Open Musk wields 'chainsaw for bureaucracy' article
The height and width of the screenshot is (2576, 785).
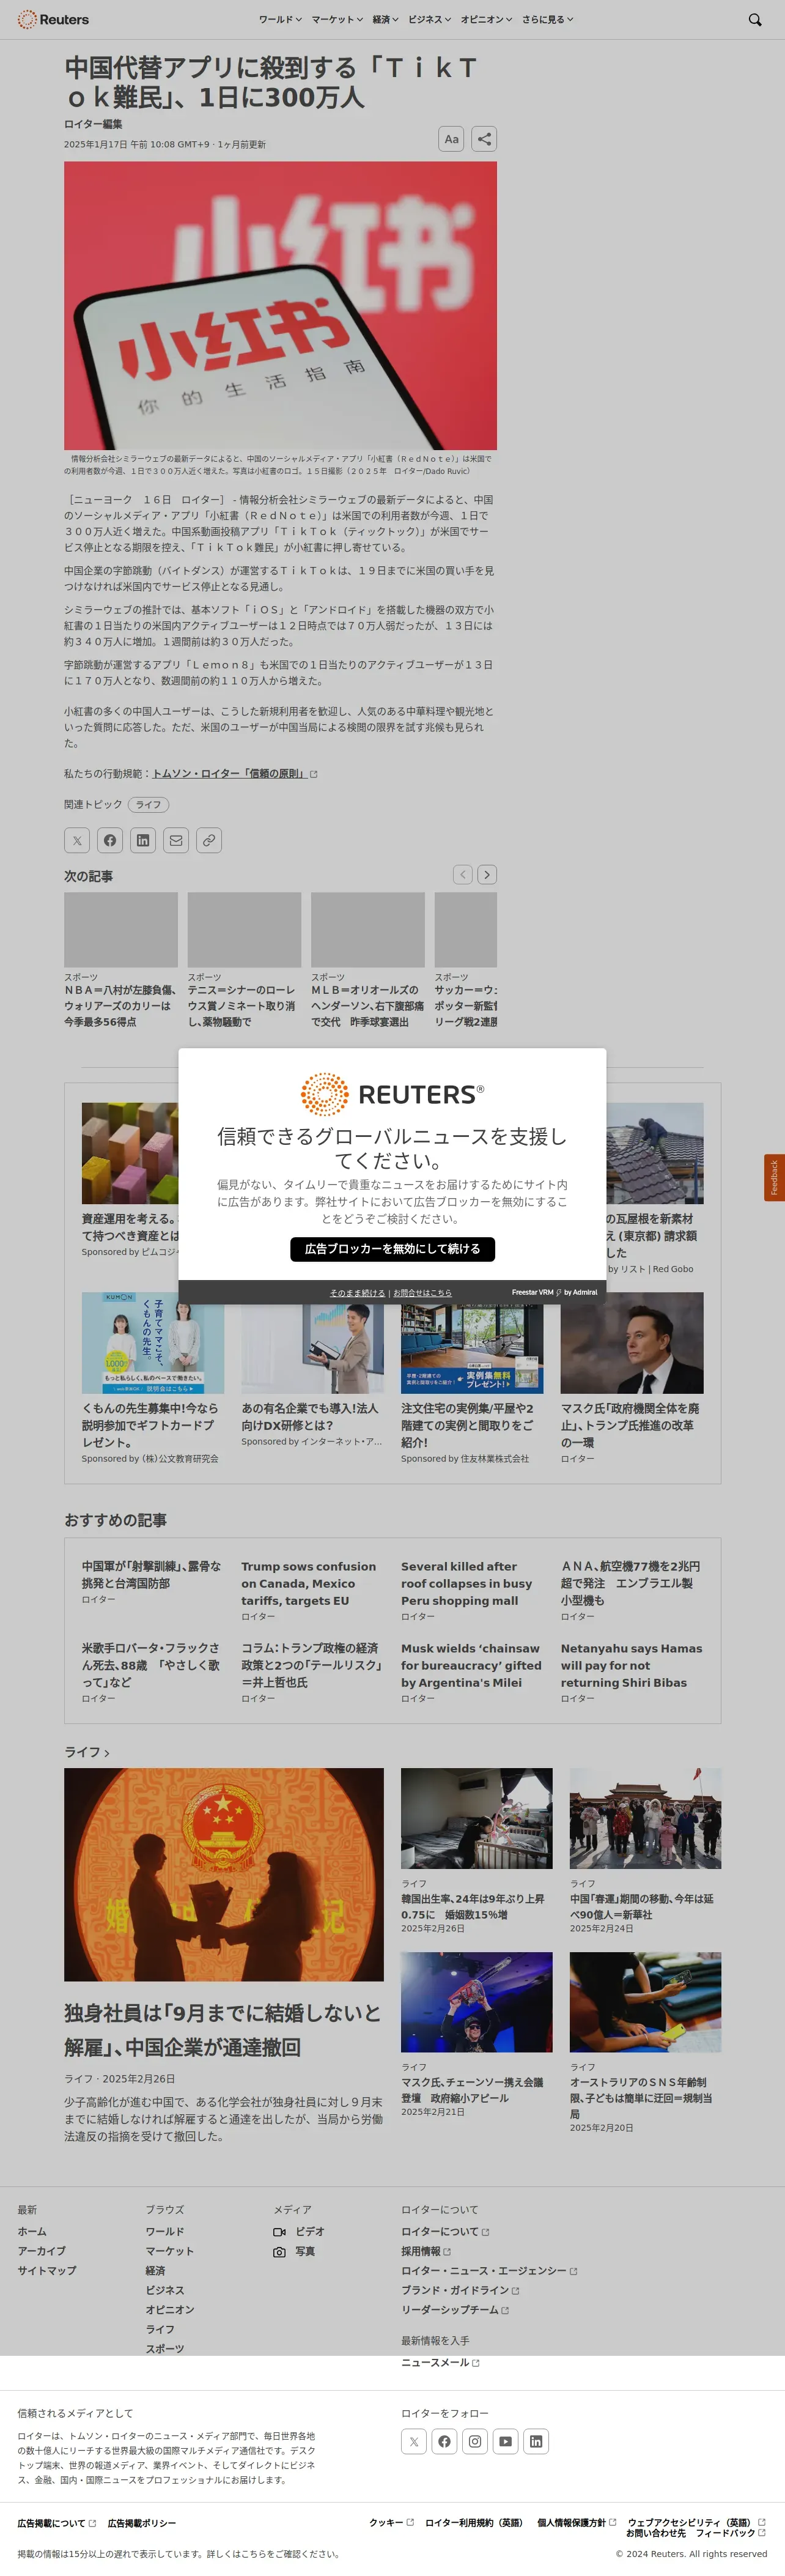tap(471, 1666)
